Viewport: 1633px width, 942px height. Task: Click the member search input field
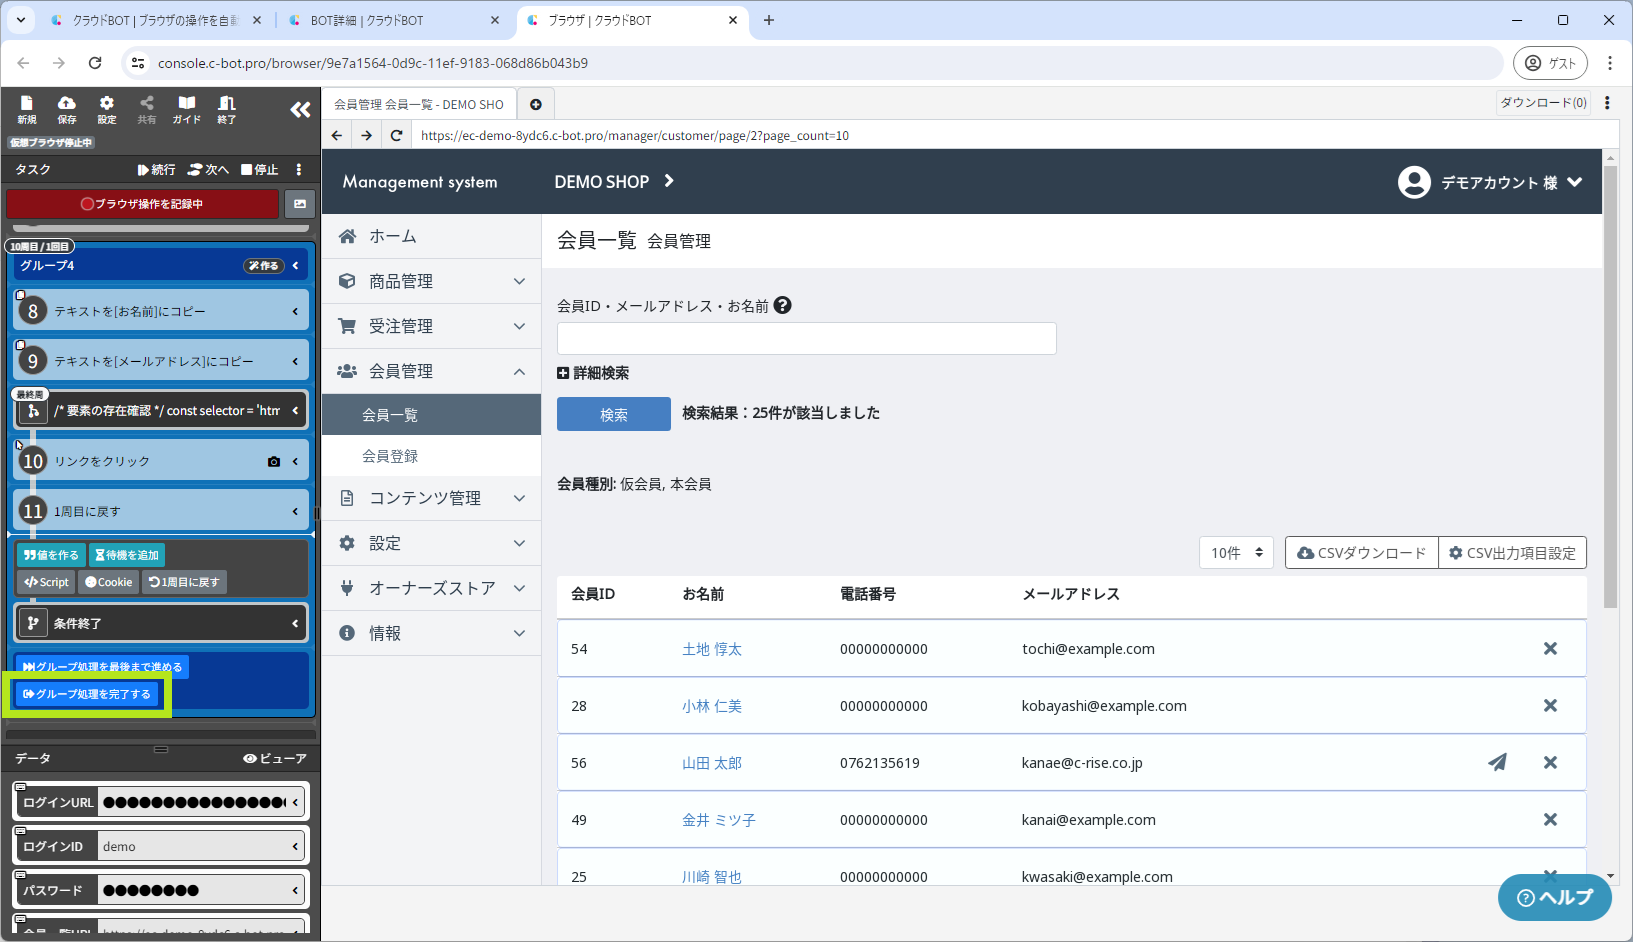click(x=807, y=338)
